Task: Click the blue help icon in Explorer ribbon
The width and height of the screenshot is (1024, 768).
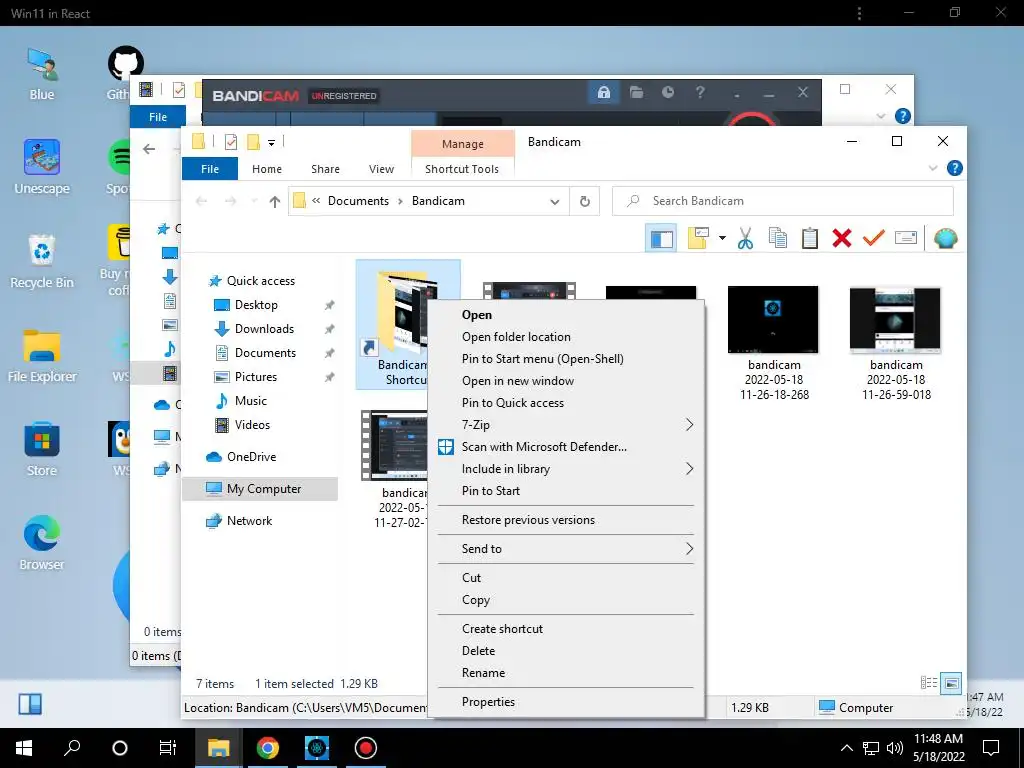Action: 954,168
